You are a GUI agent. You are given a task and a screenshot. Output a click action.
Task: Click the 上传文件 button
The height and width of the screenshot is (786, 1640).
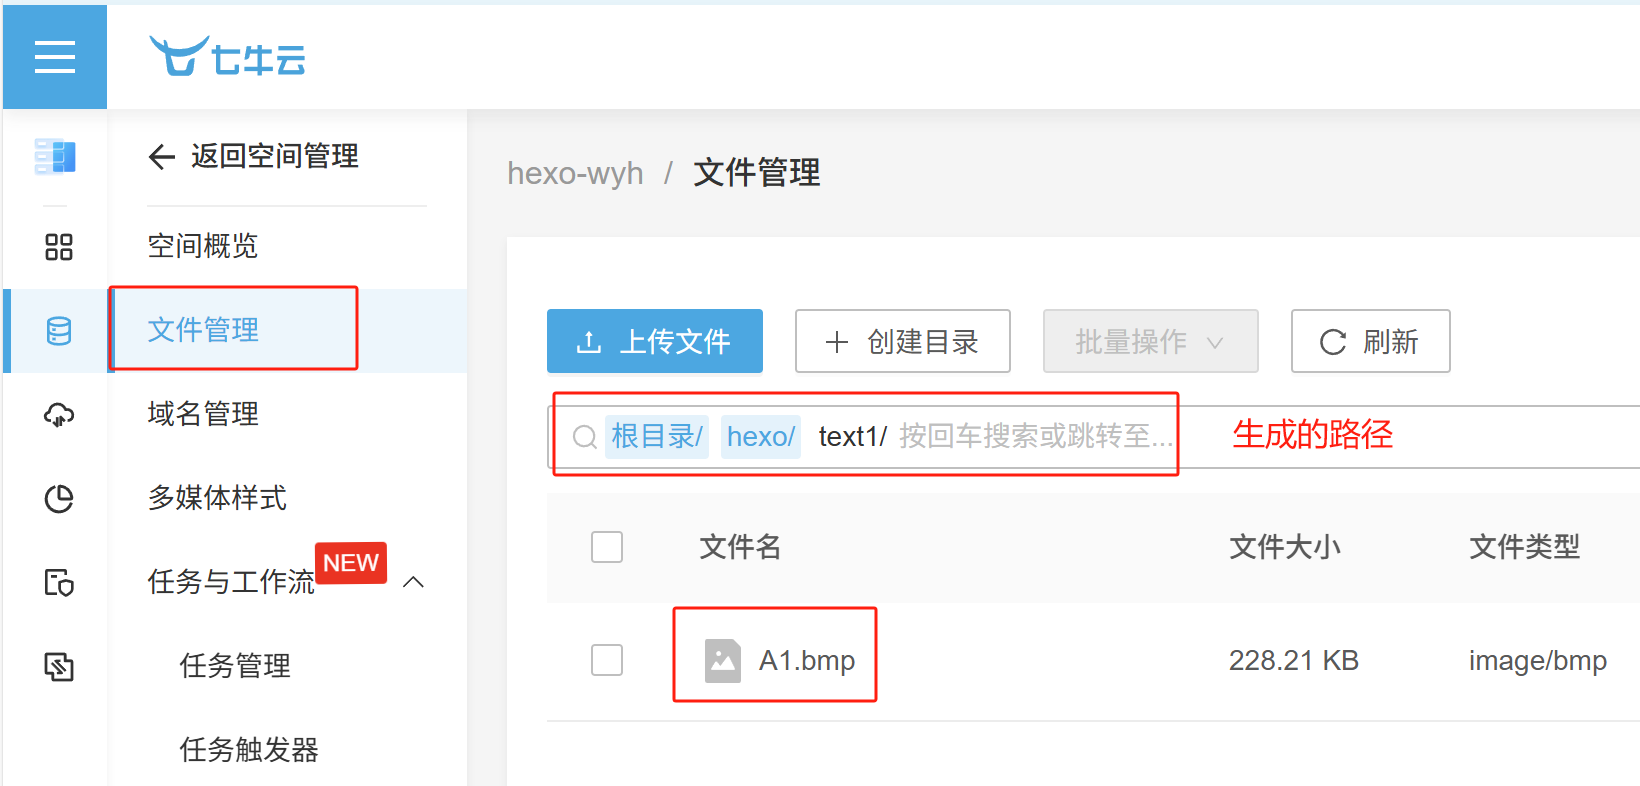[x=655, y=342]
